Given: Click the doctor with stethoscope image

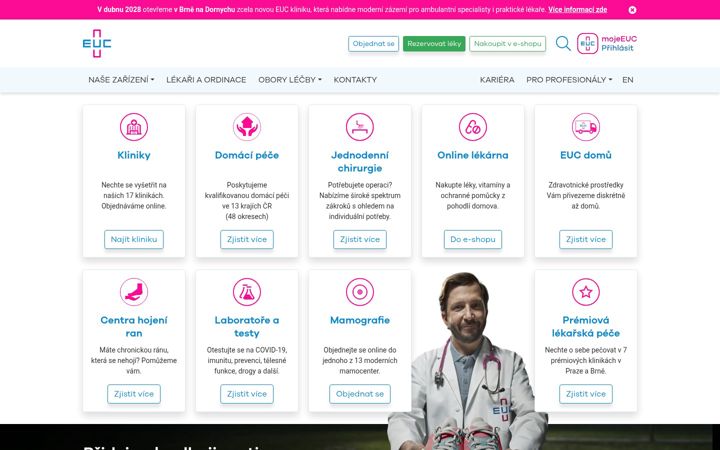Looking at the screenshot, I should click(x=468, y=363).
